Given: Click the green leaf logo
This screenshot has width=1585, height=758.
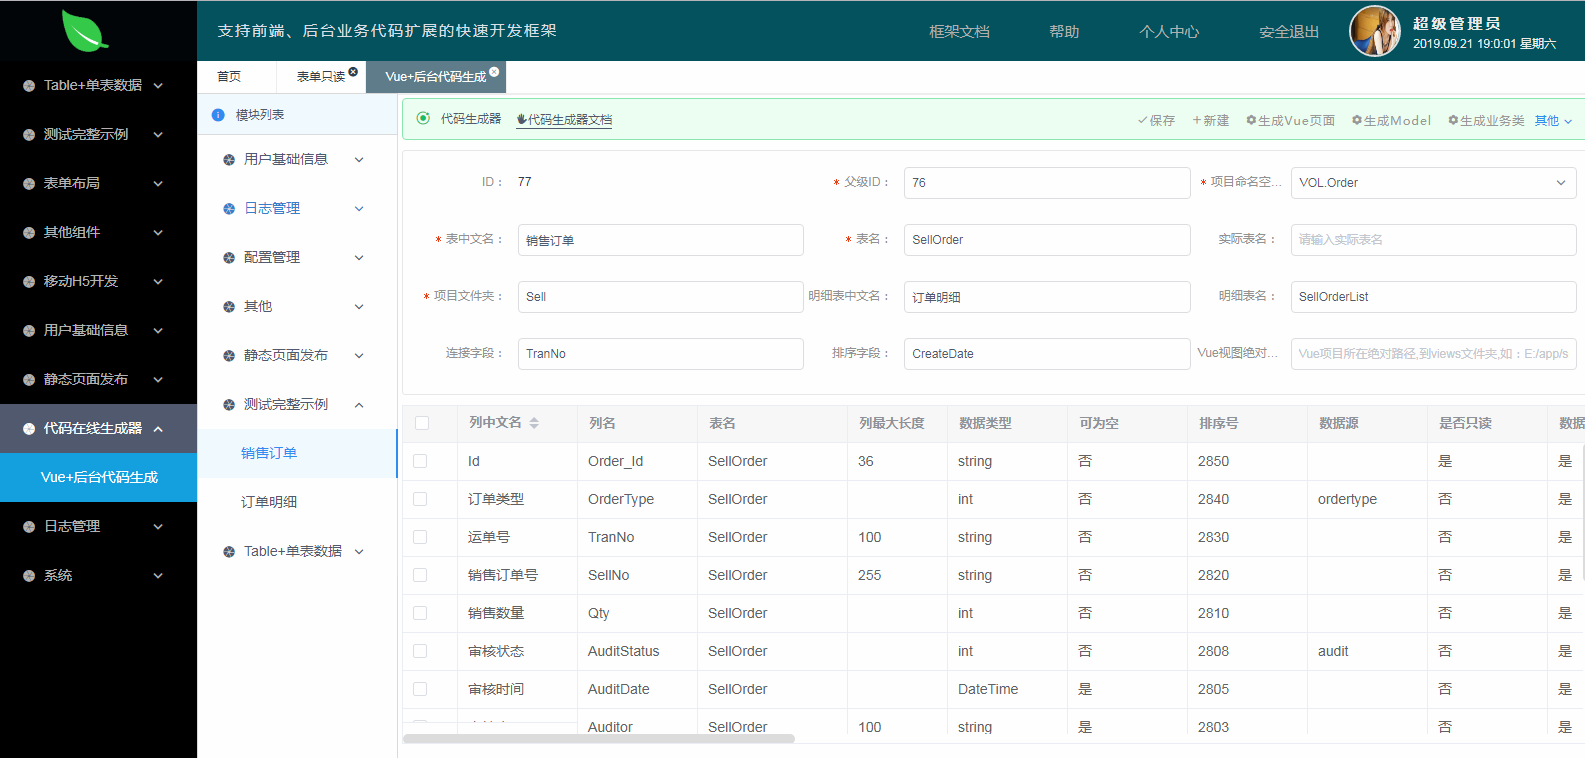Looking at the screenshot, I should 84,30.
